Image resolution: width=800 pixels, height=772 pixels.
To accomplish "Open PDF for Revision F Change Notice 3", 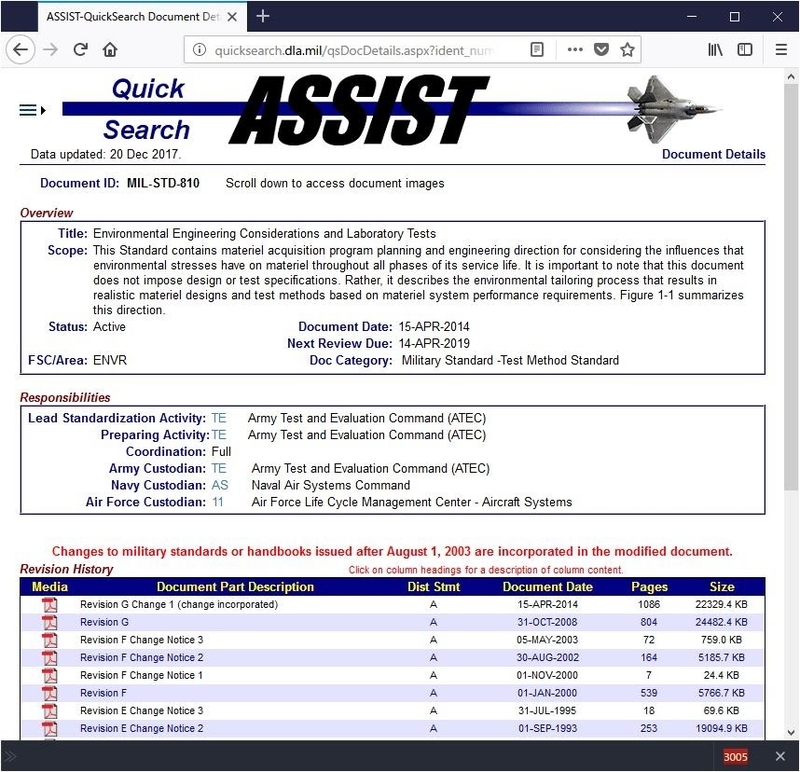I will 49,640.
